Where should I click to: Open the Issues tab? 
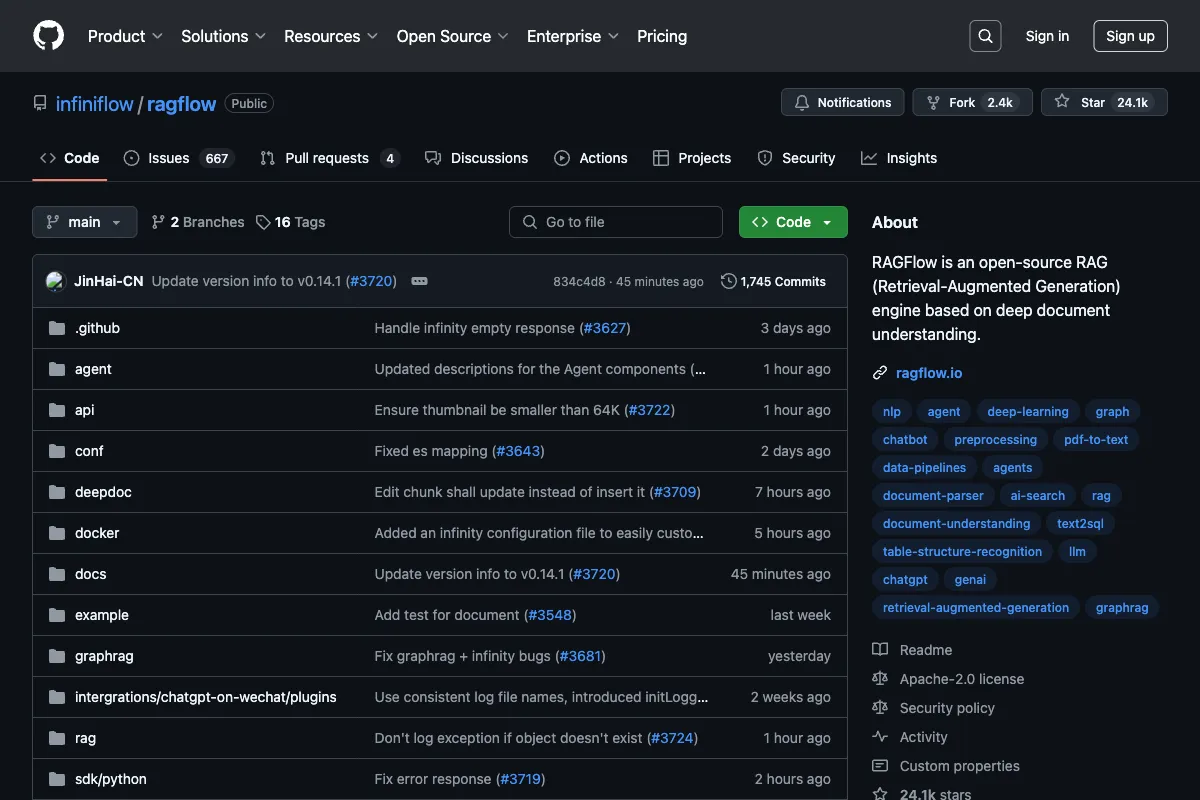(x=178, y=158)
